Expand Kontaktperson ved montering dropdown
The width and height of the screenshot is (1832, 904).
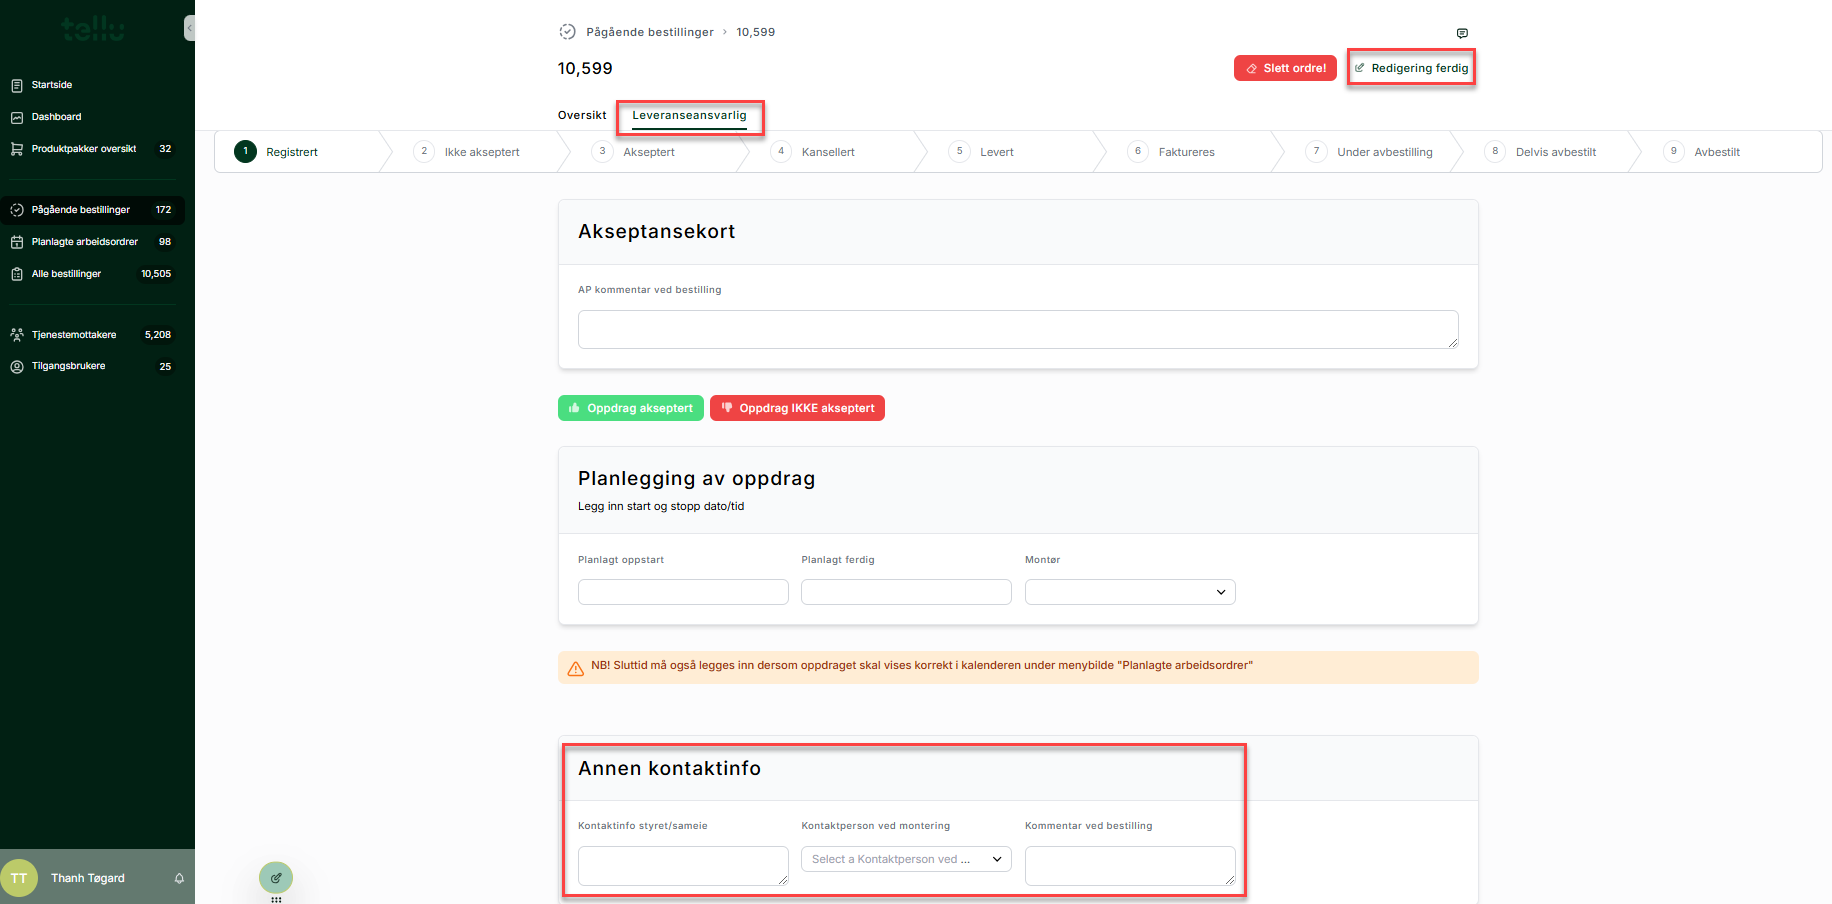pos(906,859)
